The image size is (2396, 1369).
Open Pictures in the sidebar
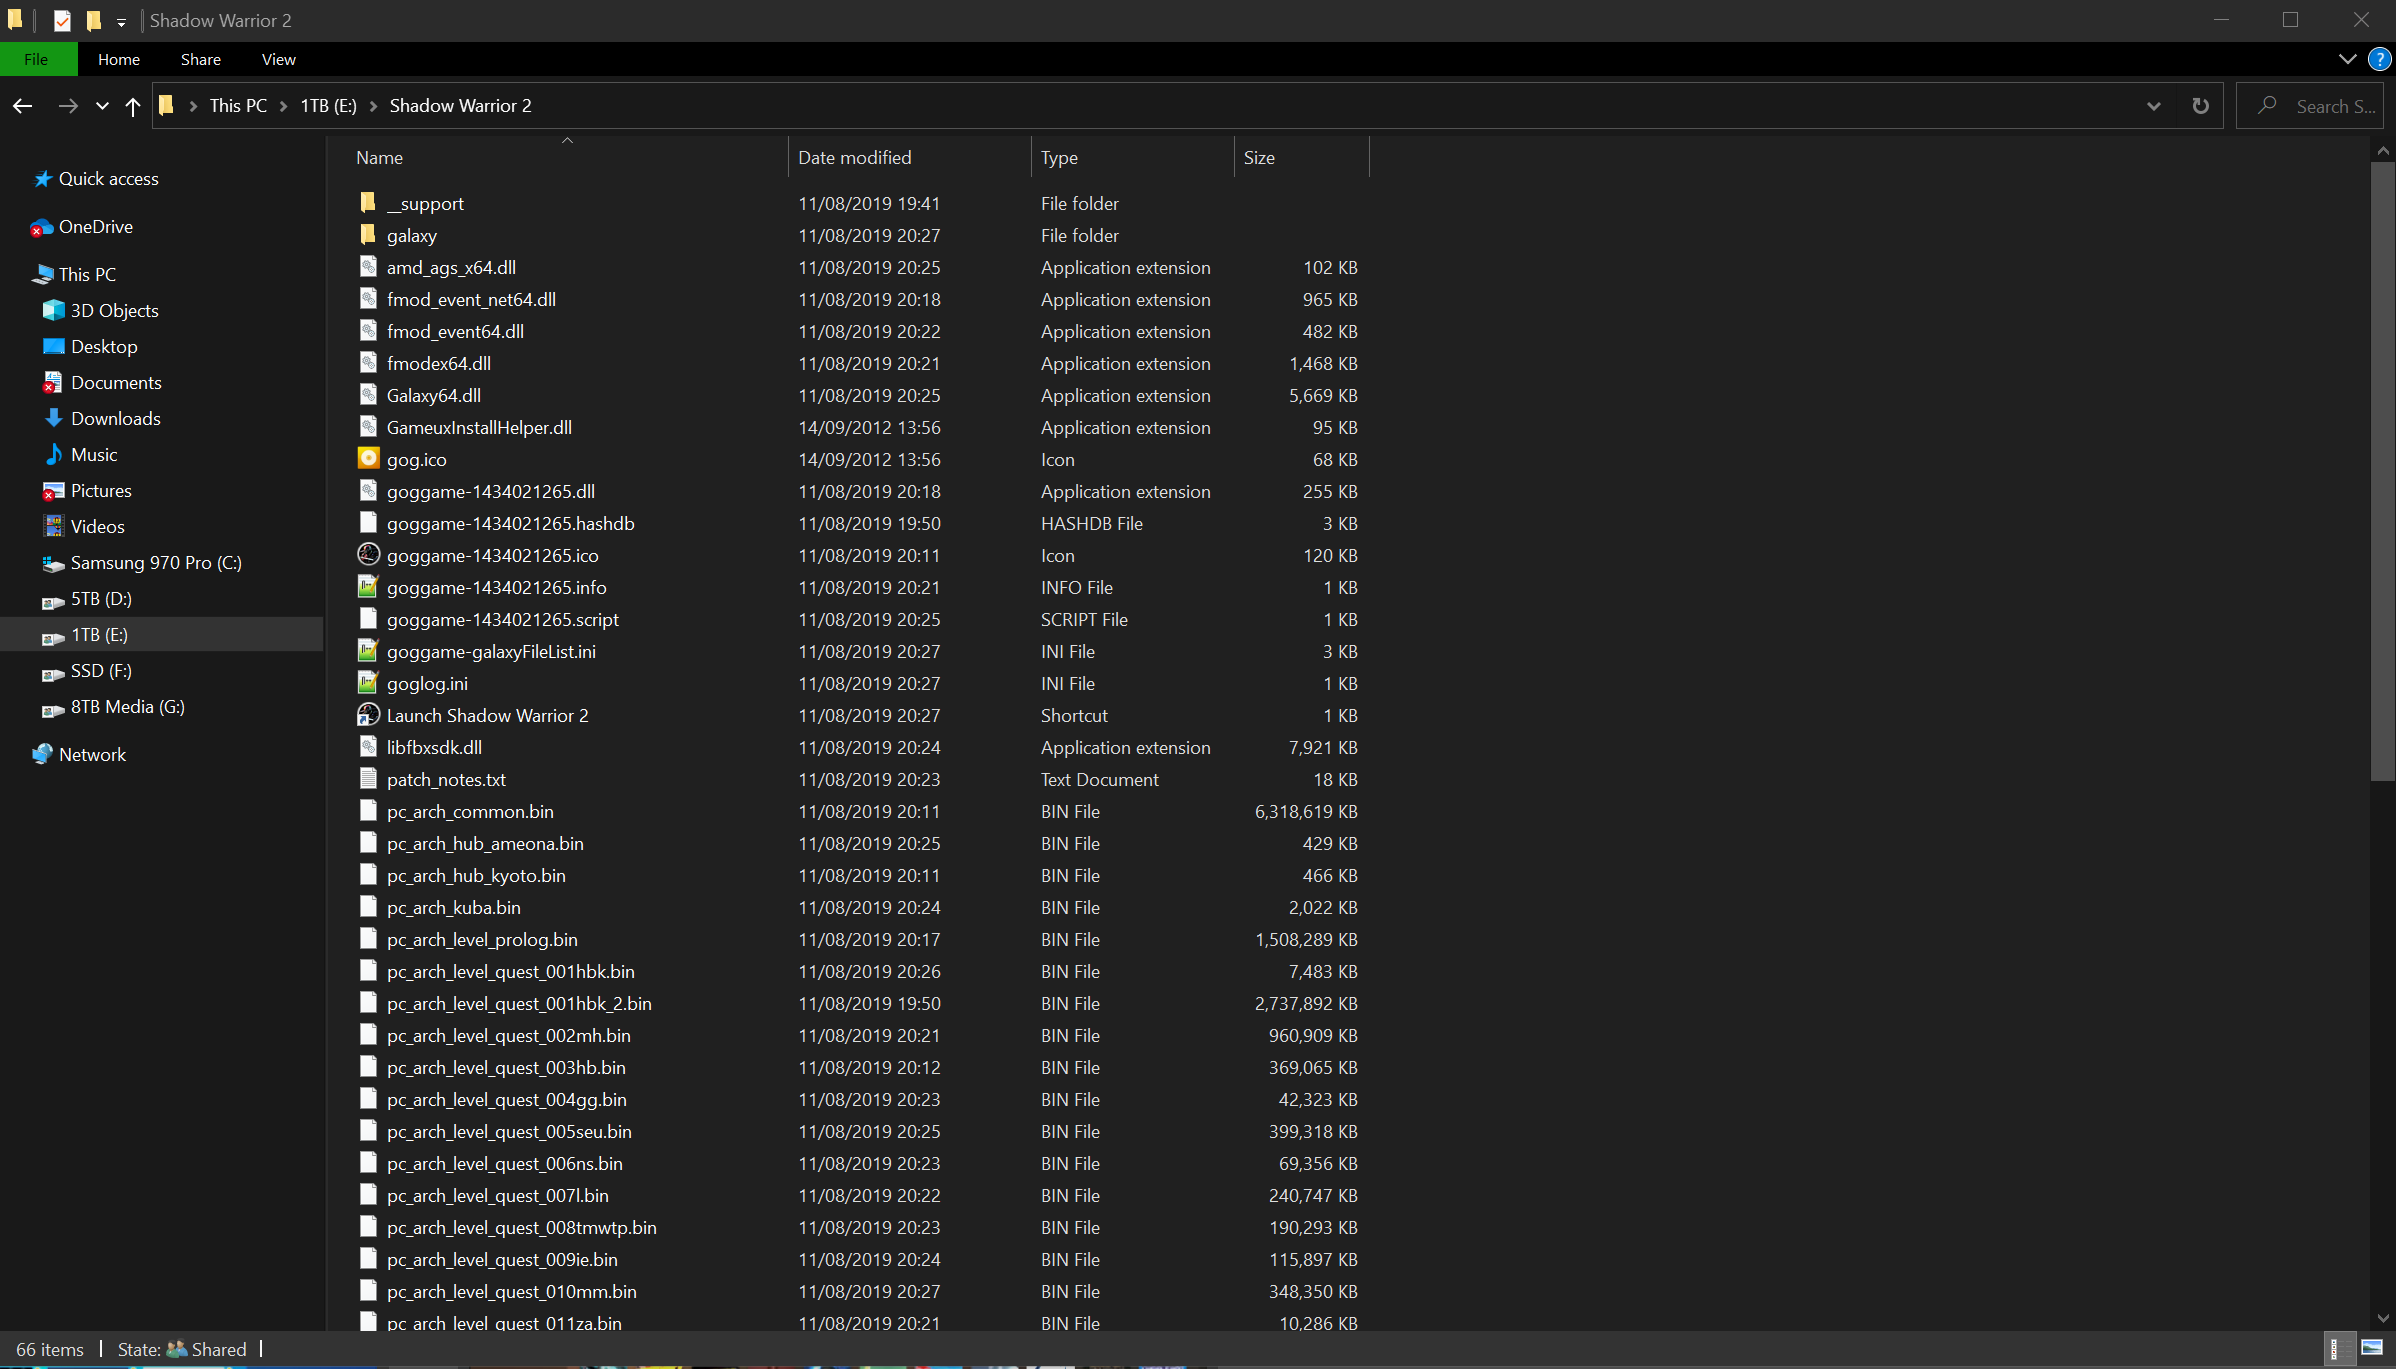[101, 491]
